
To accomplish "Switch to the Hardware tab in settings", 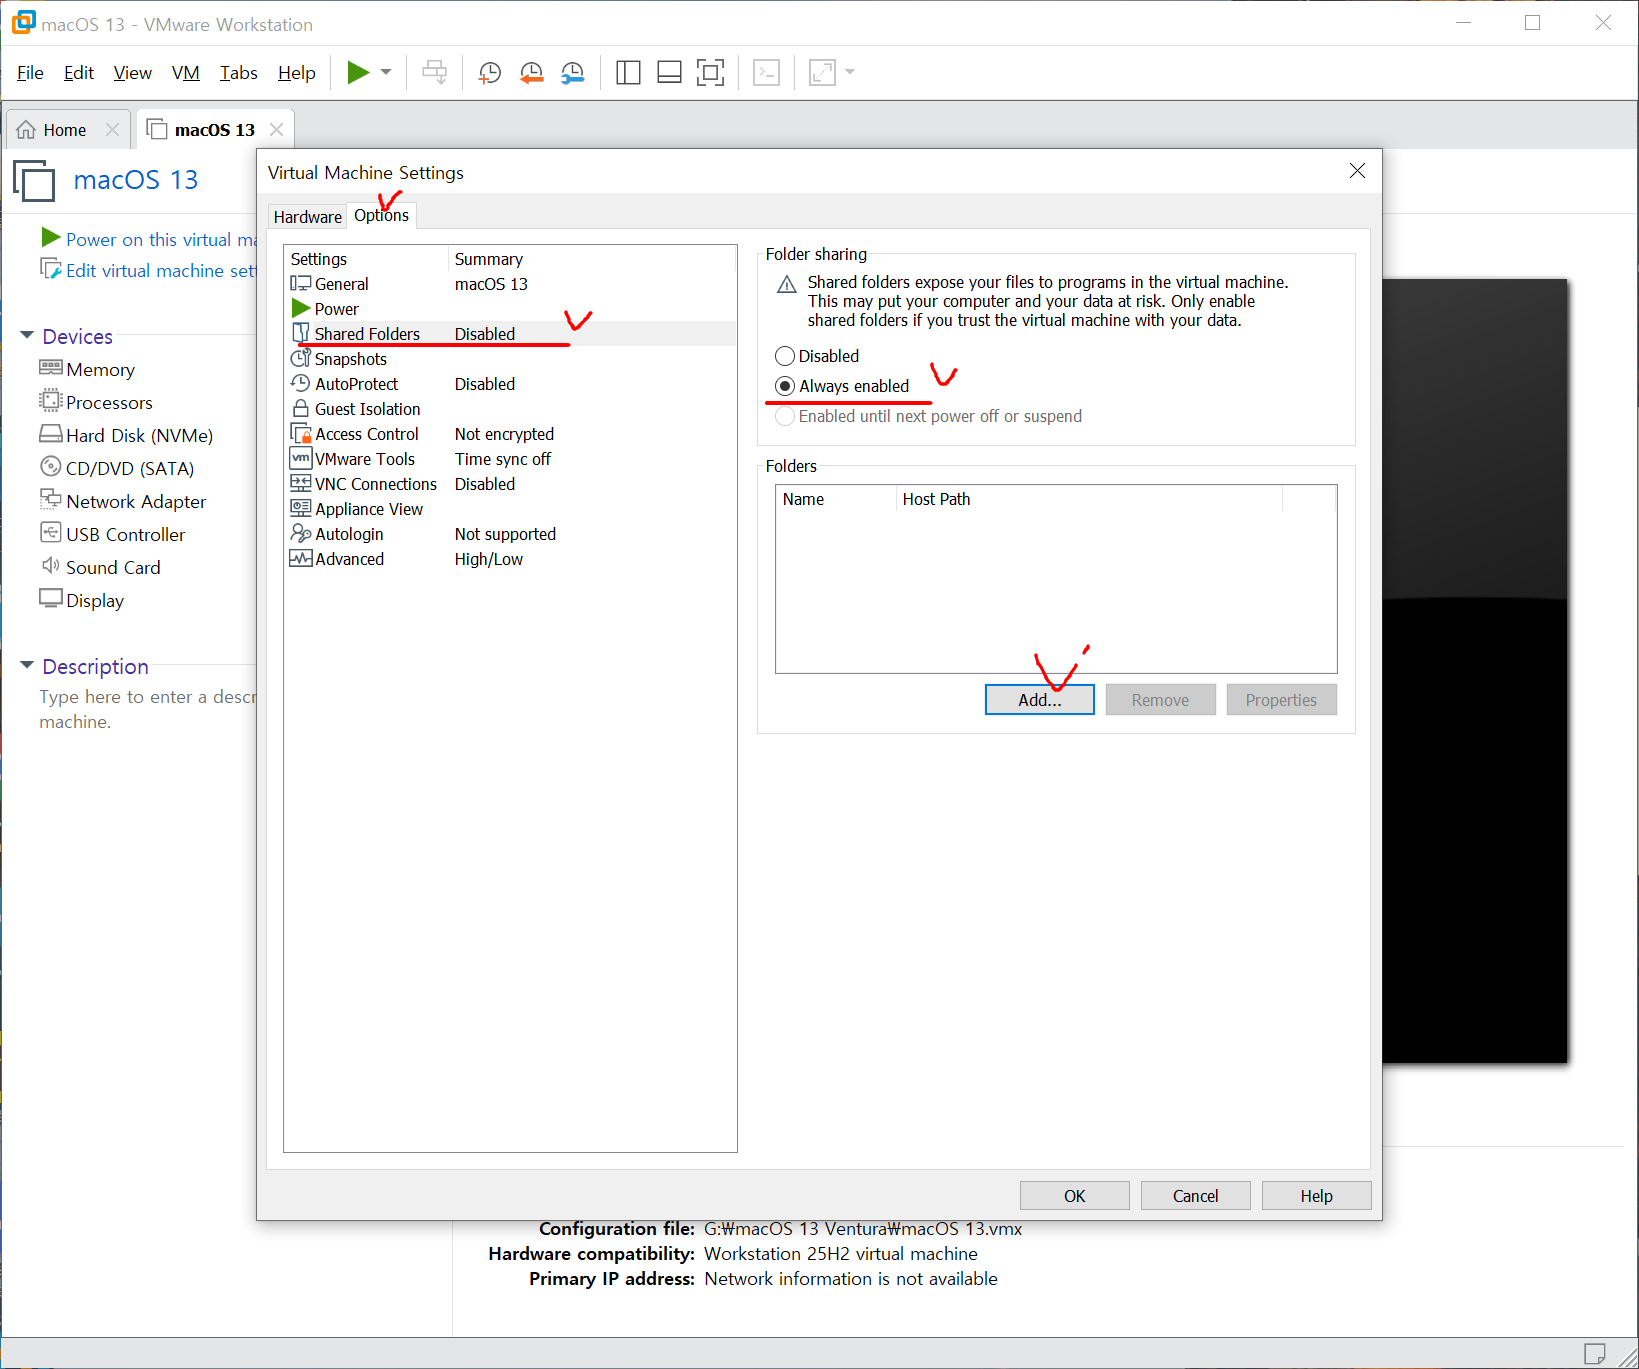I will pos(307,217).
